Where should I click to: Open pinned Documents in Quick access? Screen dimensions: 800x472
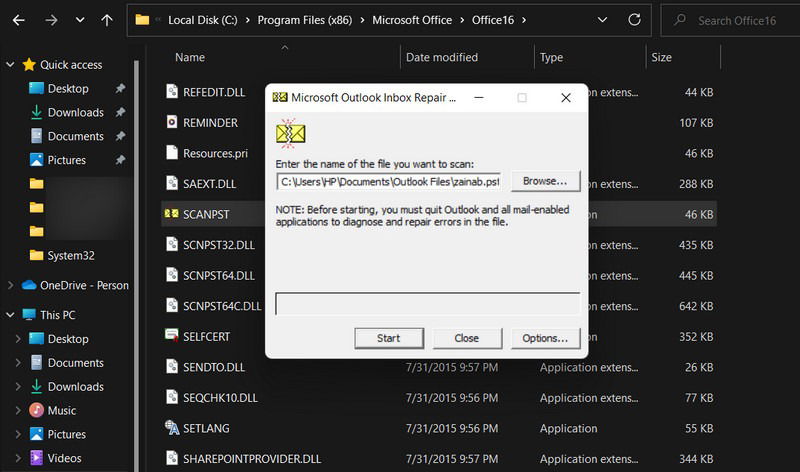click(76, 136)
